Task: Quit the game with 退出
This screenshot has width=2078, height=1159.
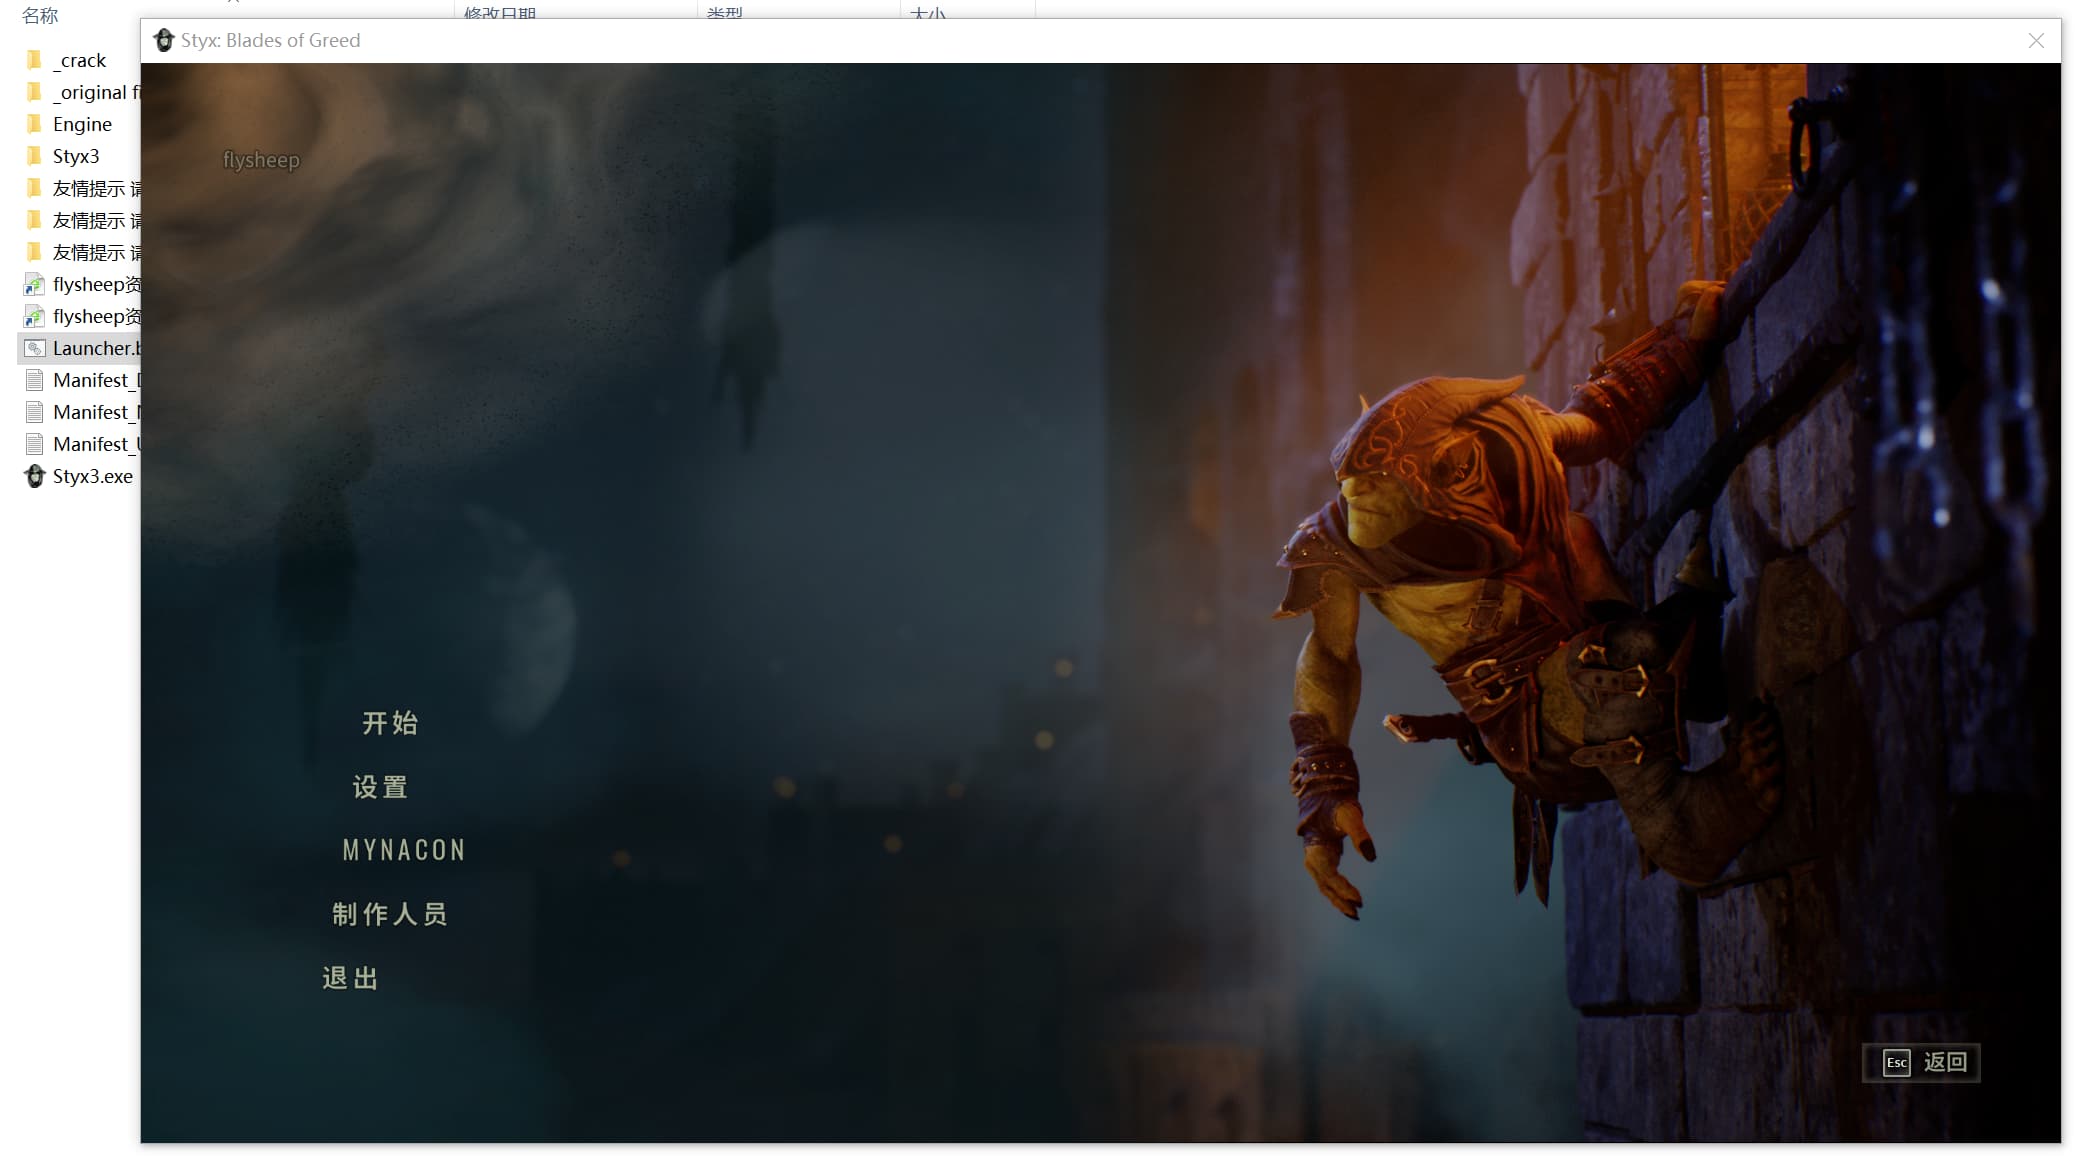Action: coord(350,978)
